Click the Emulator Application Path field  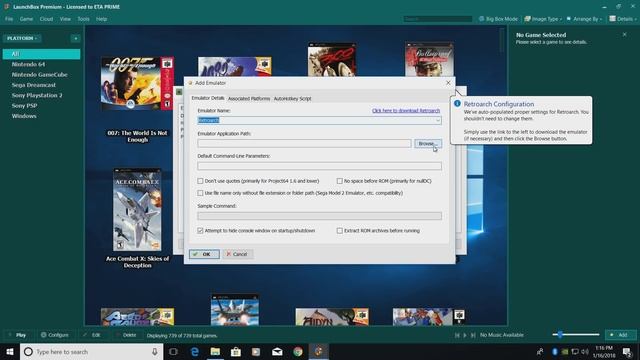tap(304, 143)
